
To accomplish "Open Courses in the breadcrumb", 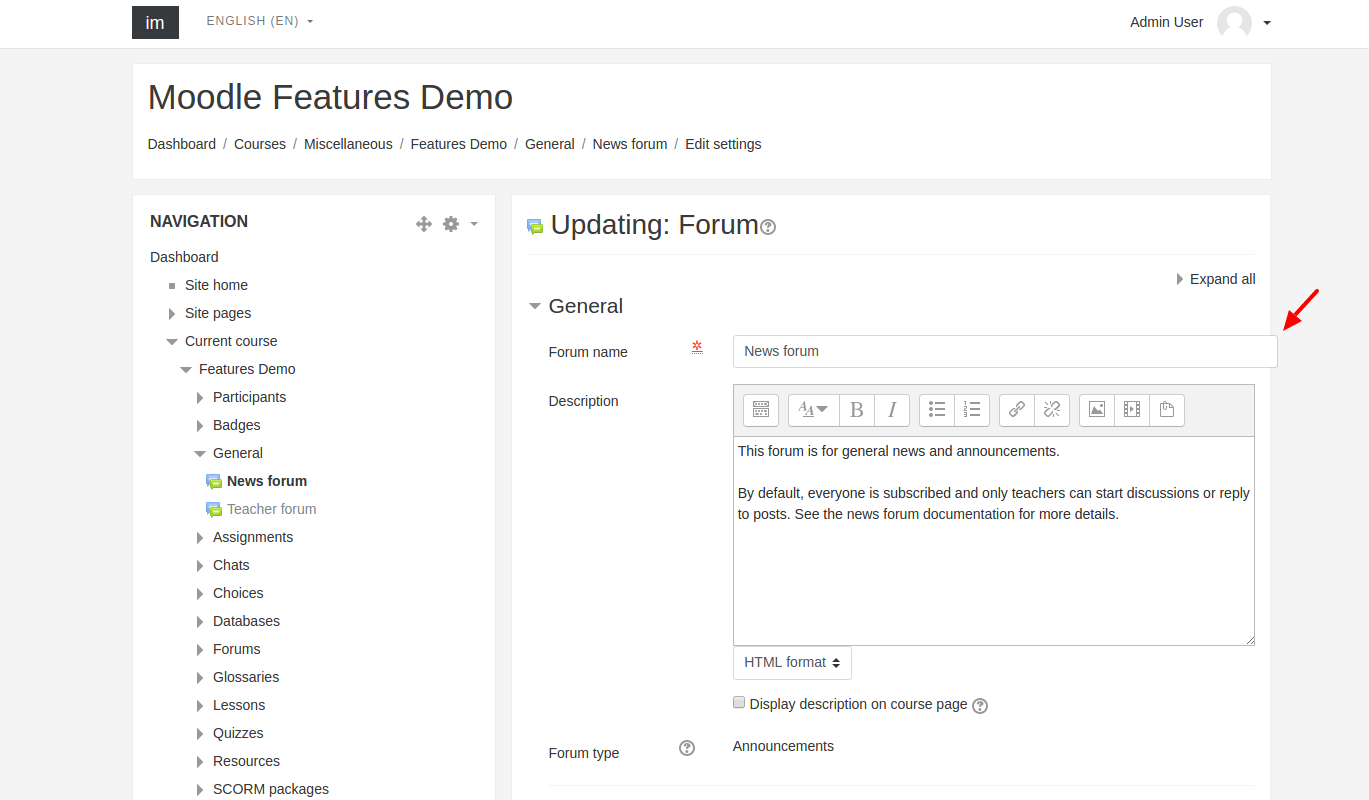I will click(260, 144).
